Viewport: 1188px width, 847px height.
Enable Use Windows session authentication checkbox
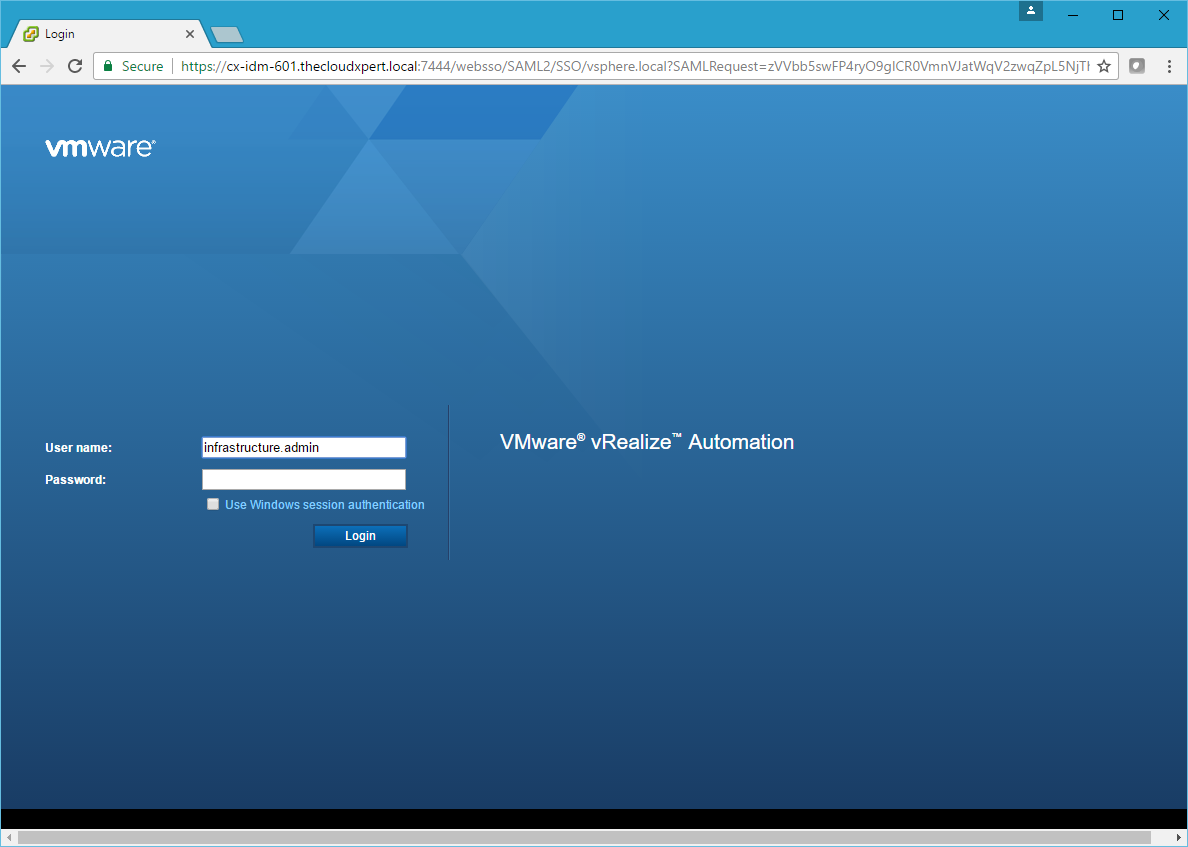[213, 505]
